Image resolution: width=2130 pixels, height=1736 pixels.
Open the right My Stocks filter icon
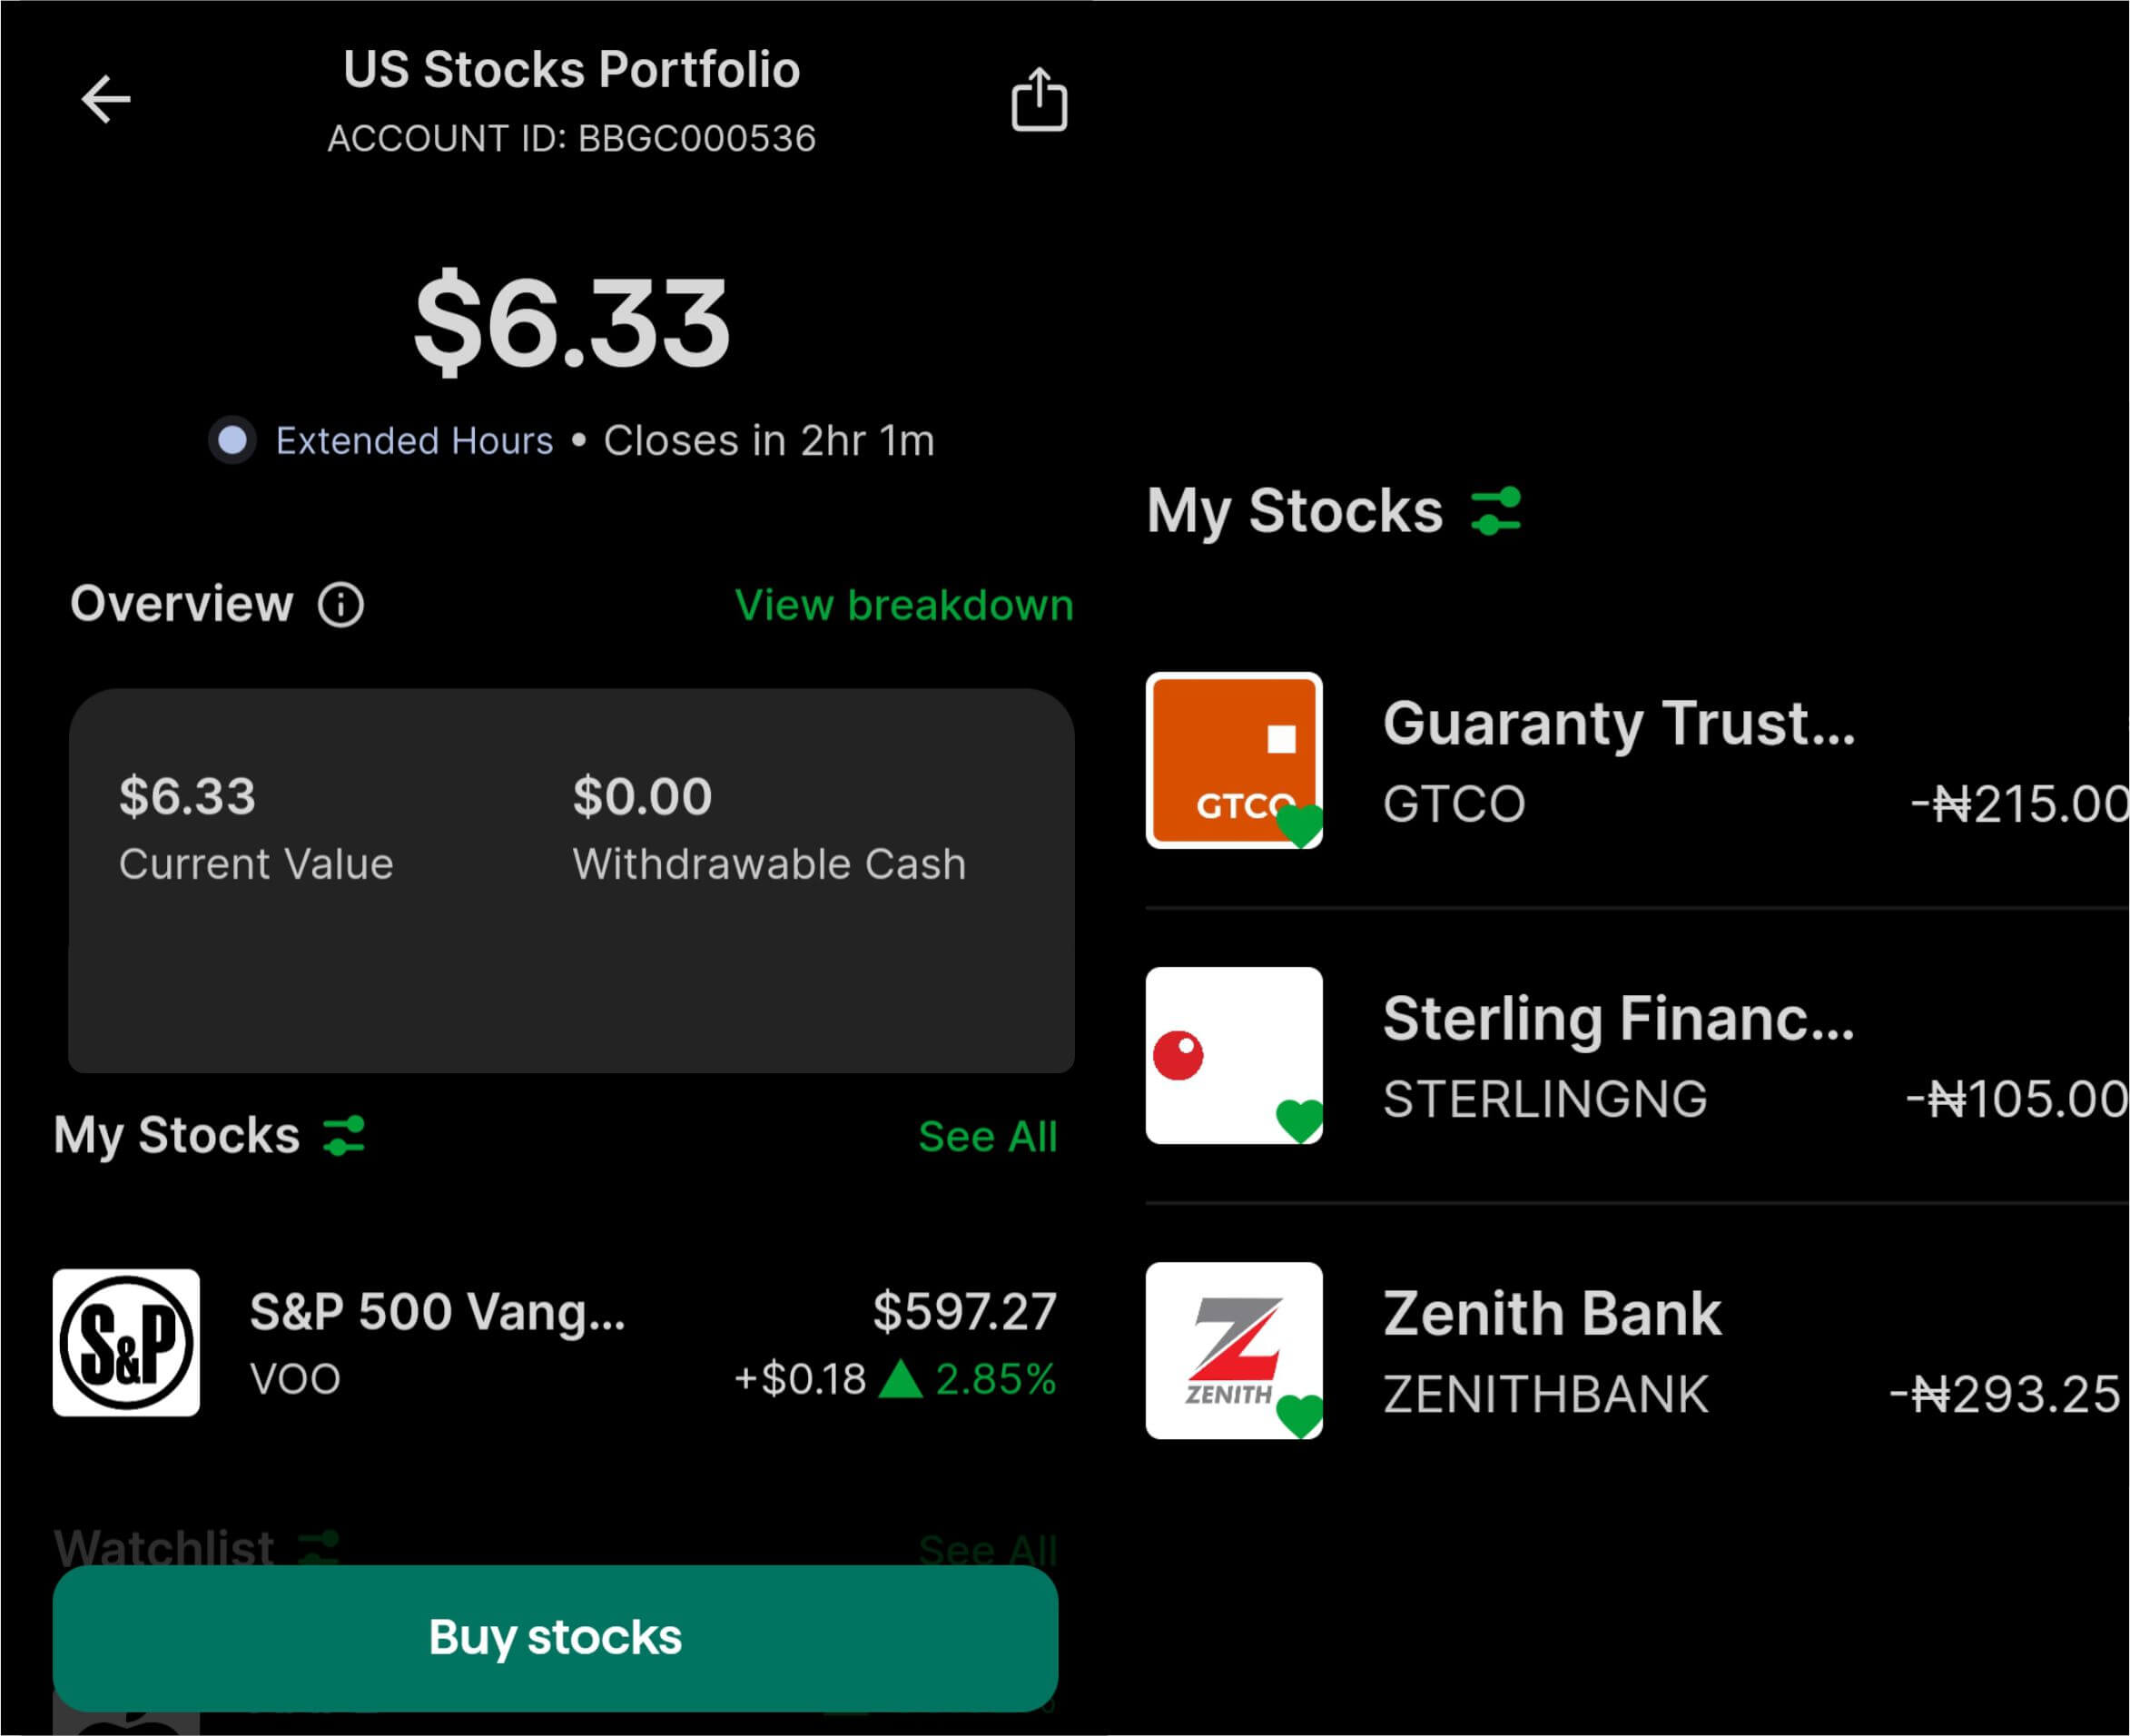[x=1496, y=511]
